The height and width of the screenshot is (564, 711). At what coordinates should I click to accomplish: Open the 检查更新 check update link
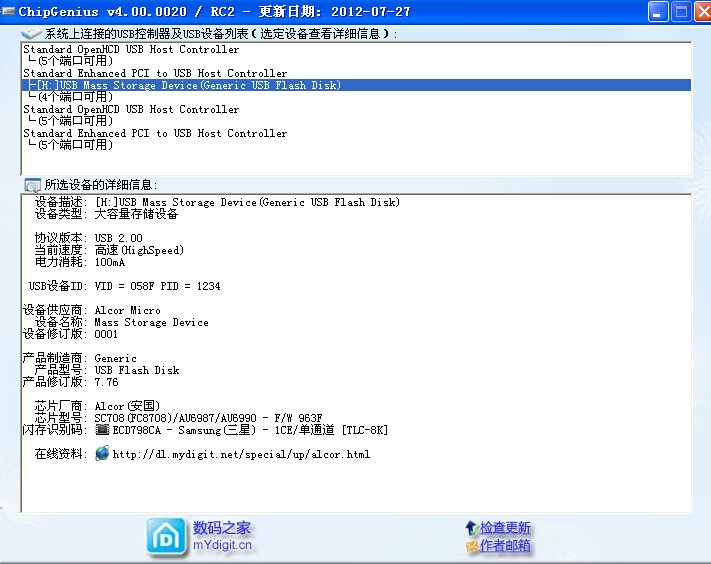tap(505, 528)
